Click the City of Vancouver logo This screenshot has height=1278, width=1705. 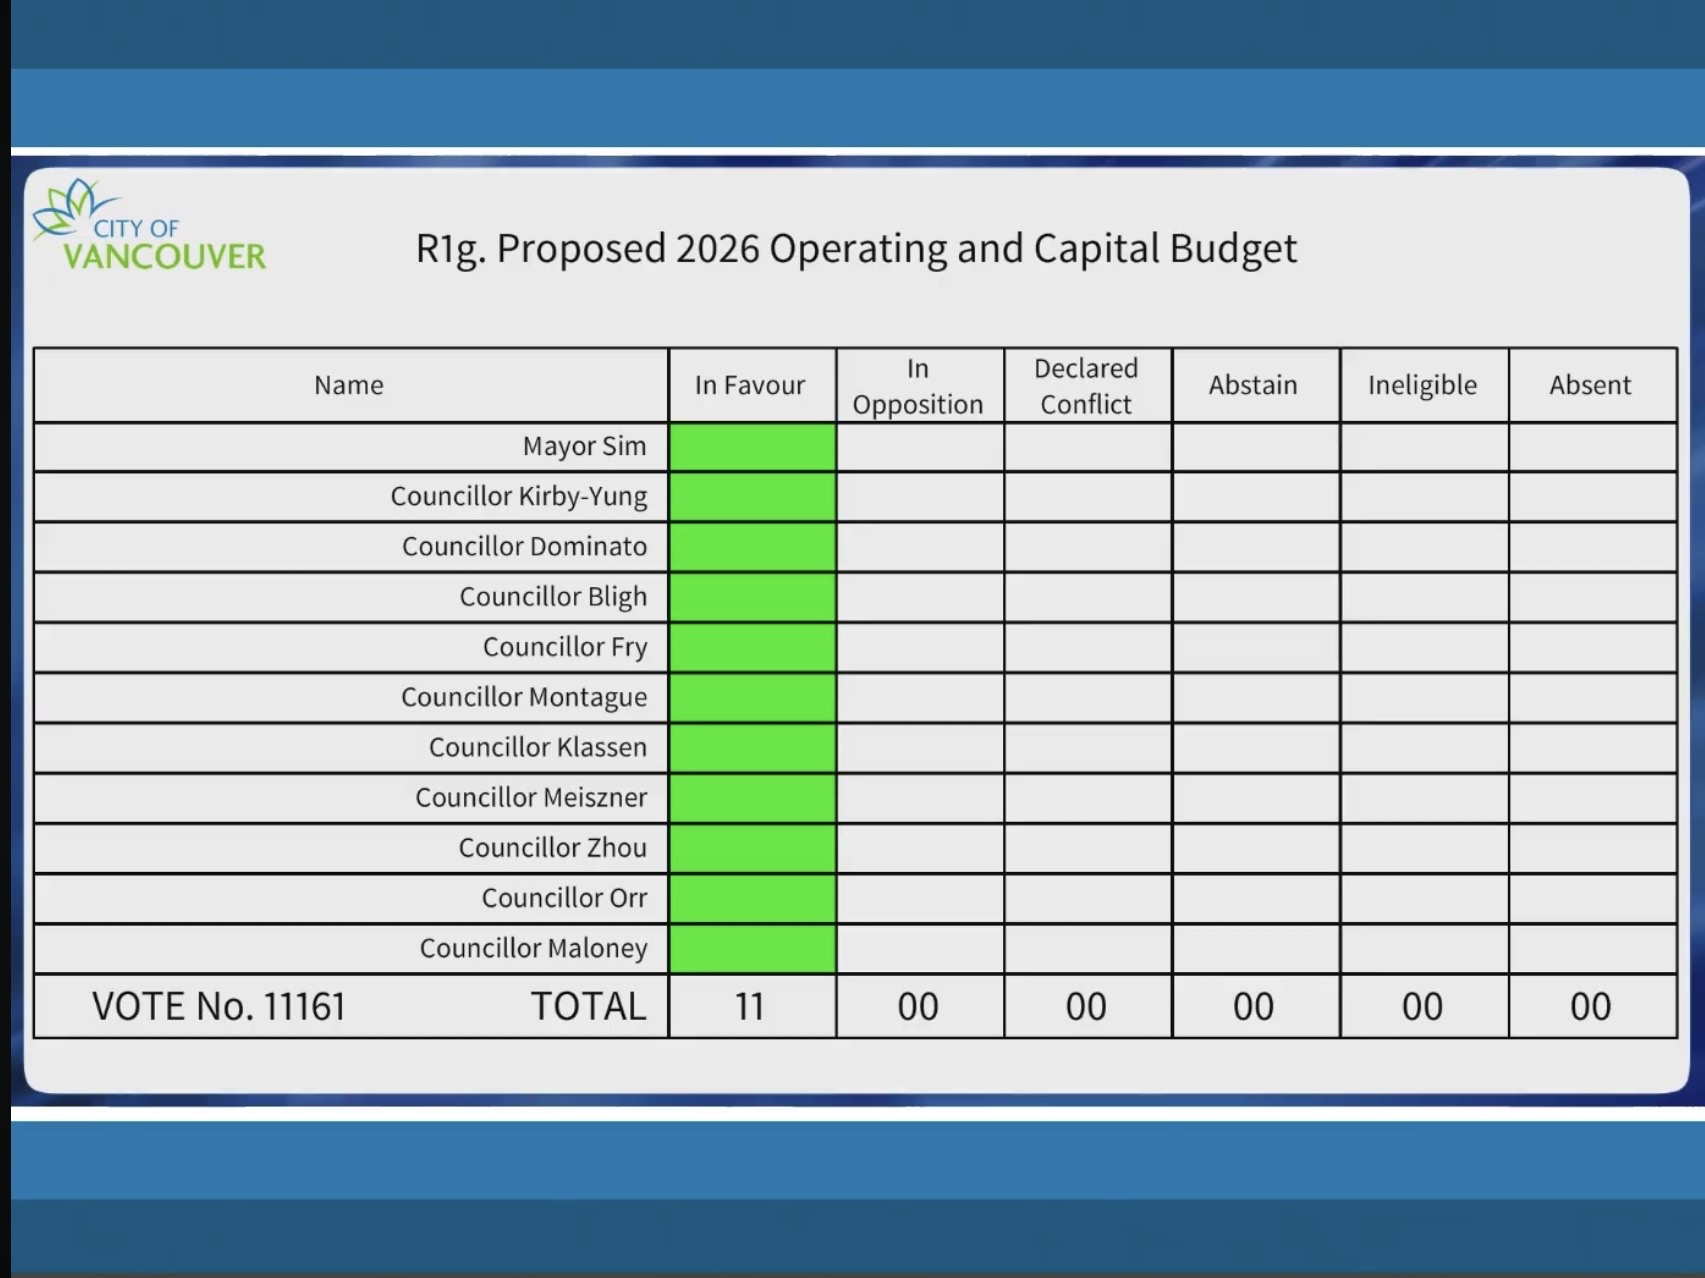pos(150,228)
